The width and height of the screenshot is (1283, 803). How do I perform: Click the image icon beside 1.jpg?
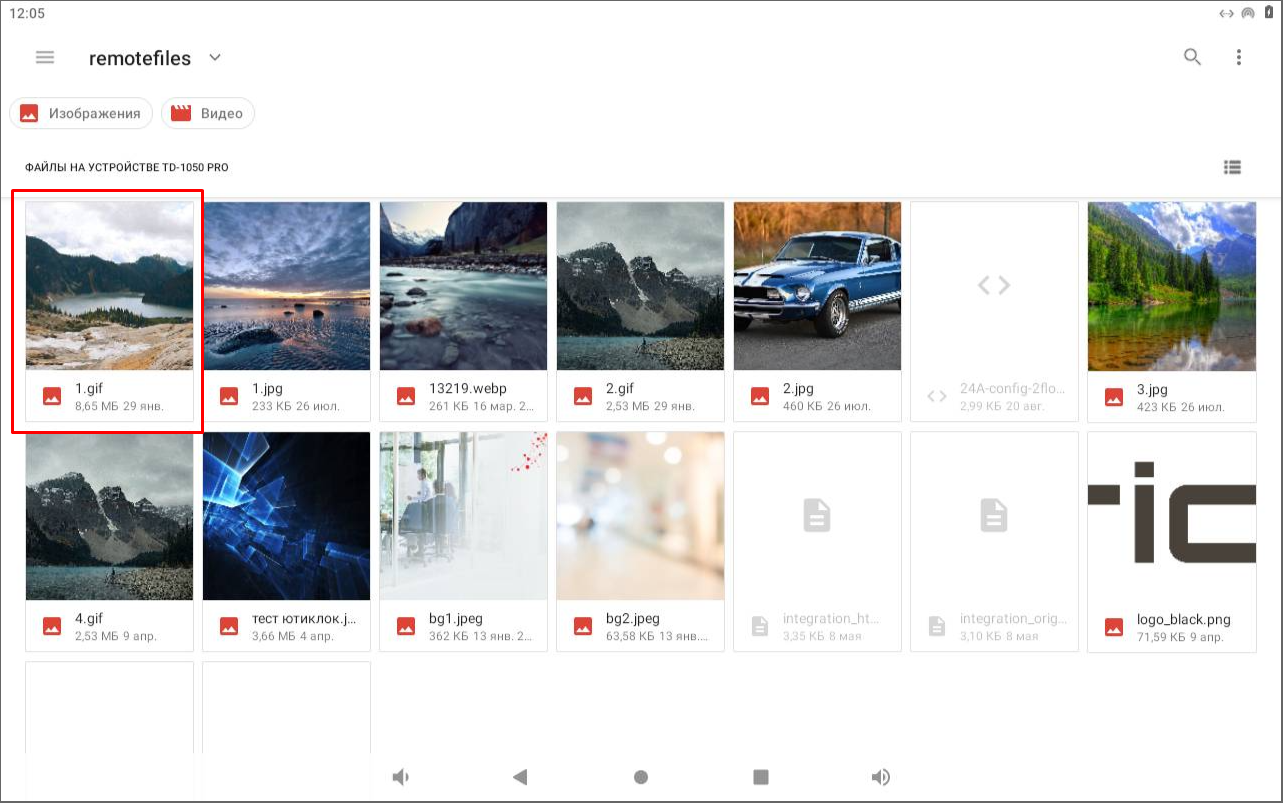tap(229, 396)
